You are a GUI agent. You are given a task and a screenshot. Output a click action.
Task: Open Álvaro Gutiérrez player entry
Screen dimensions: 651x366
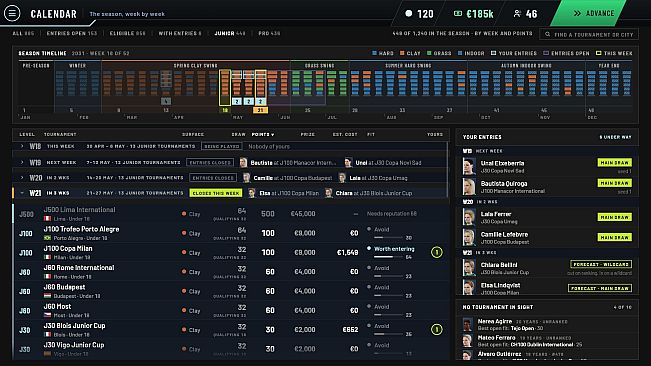(x=547, y=354)
